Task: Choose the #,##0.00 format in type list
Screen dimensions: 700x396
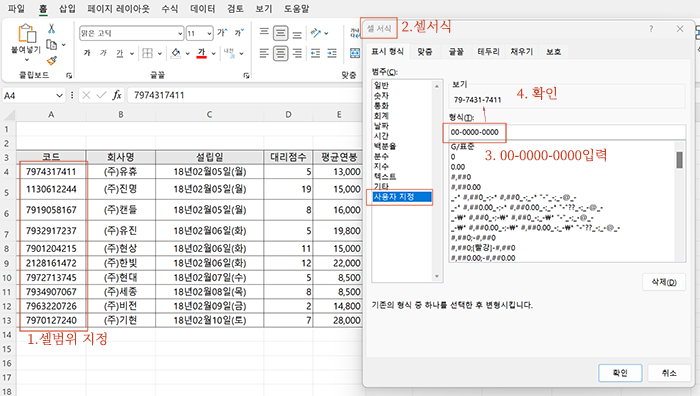Action: 466,187
